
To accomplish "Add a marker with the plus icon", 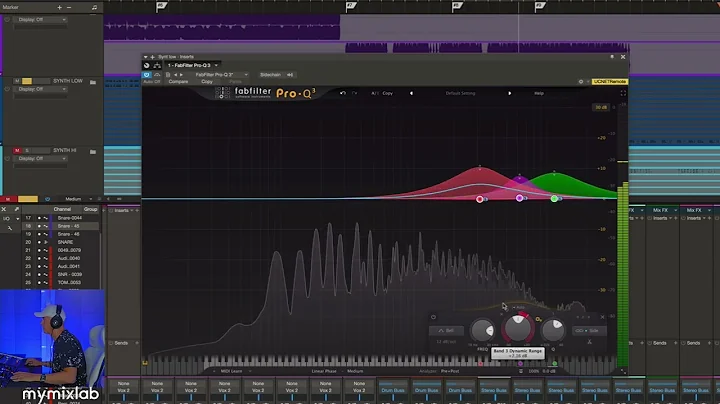I will tap(59, 7).
